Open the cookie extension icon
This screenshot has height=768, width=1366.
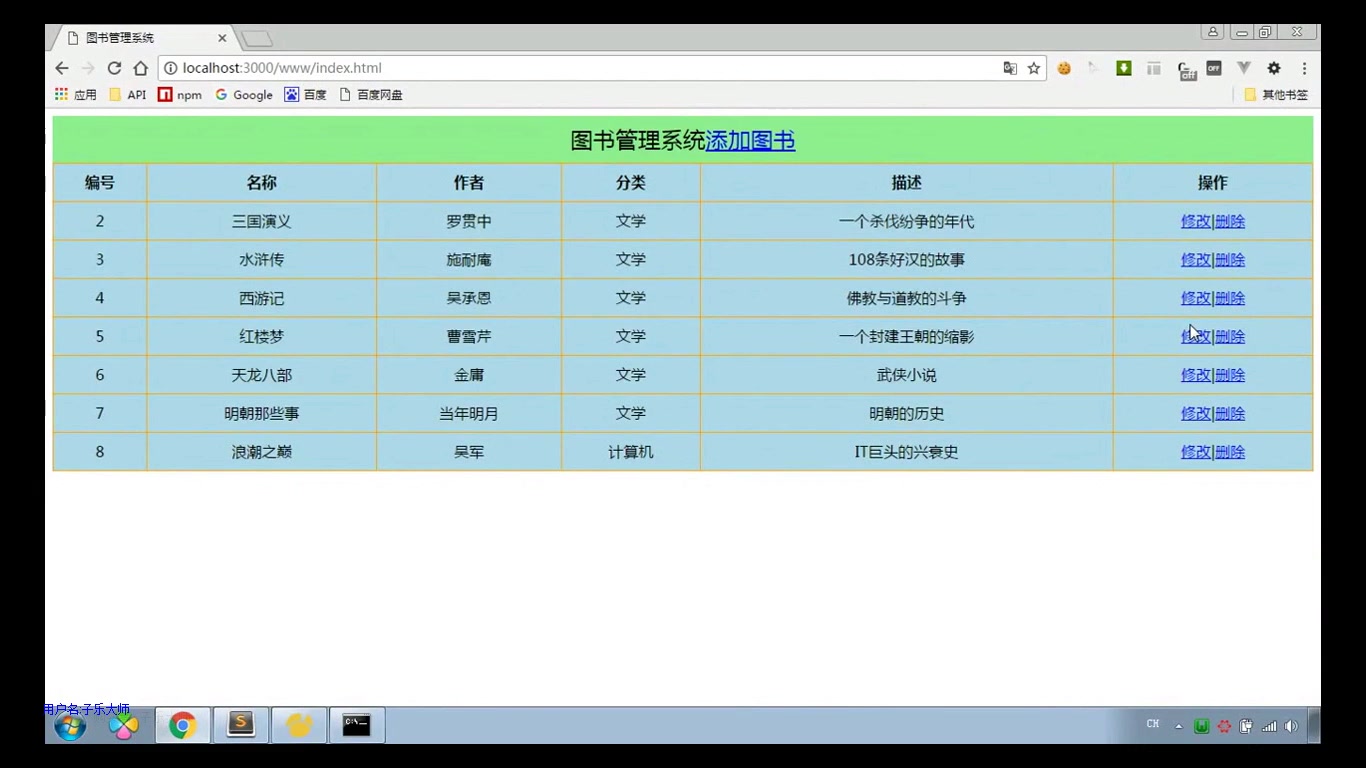(1064, 68)
